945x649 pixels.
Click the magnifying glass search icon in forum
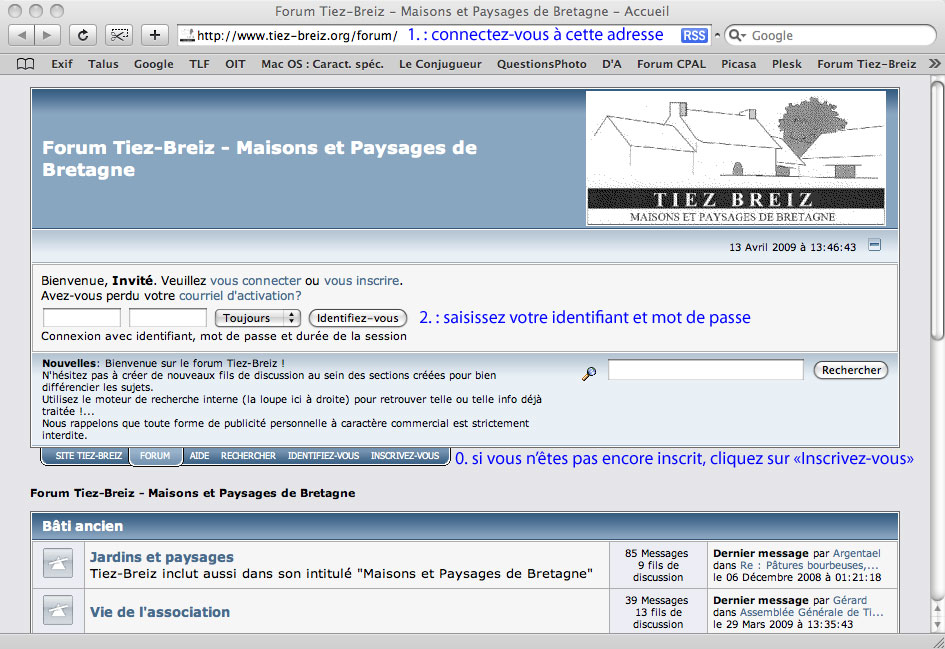(589, 373)
